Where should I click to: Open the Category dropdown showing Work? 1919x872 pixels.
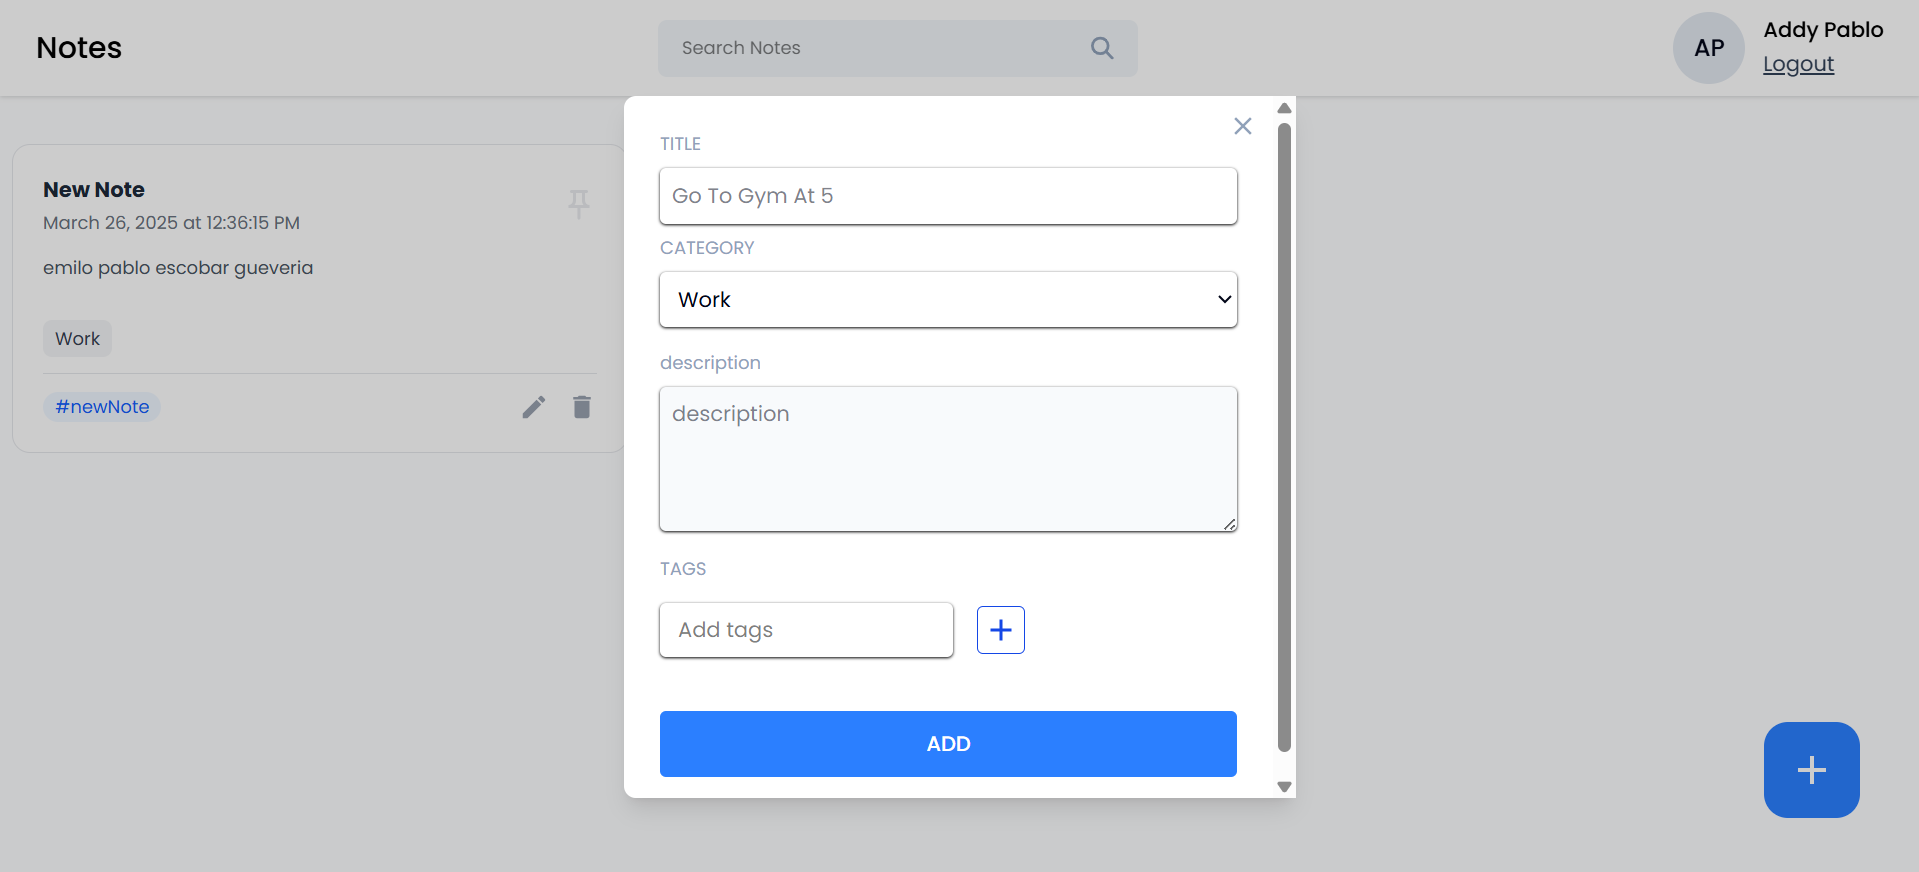(948, 299)
